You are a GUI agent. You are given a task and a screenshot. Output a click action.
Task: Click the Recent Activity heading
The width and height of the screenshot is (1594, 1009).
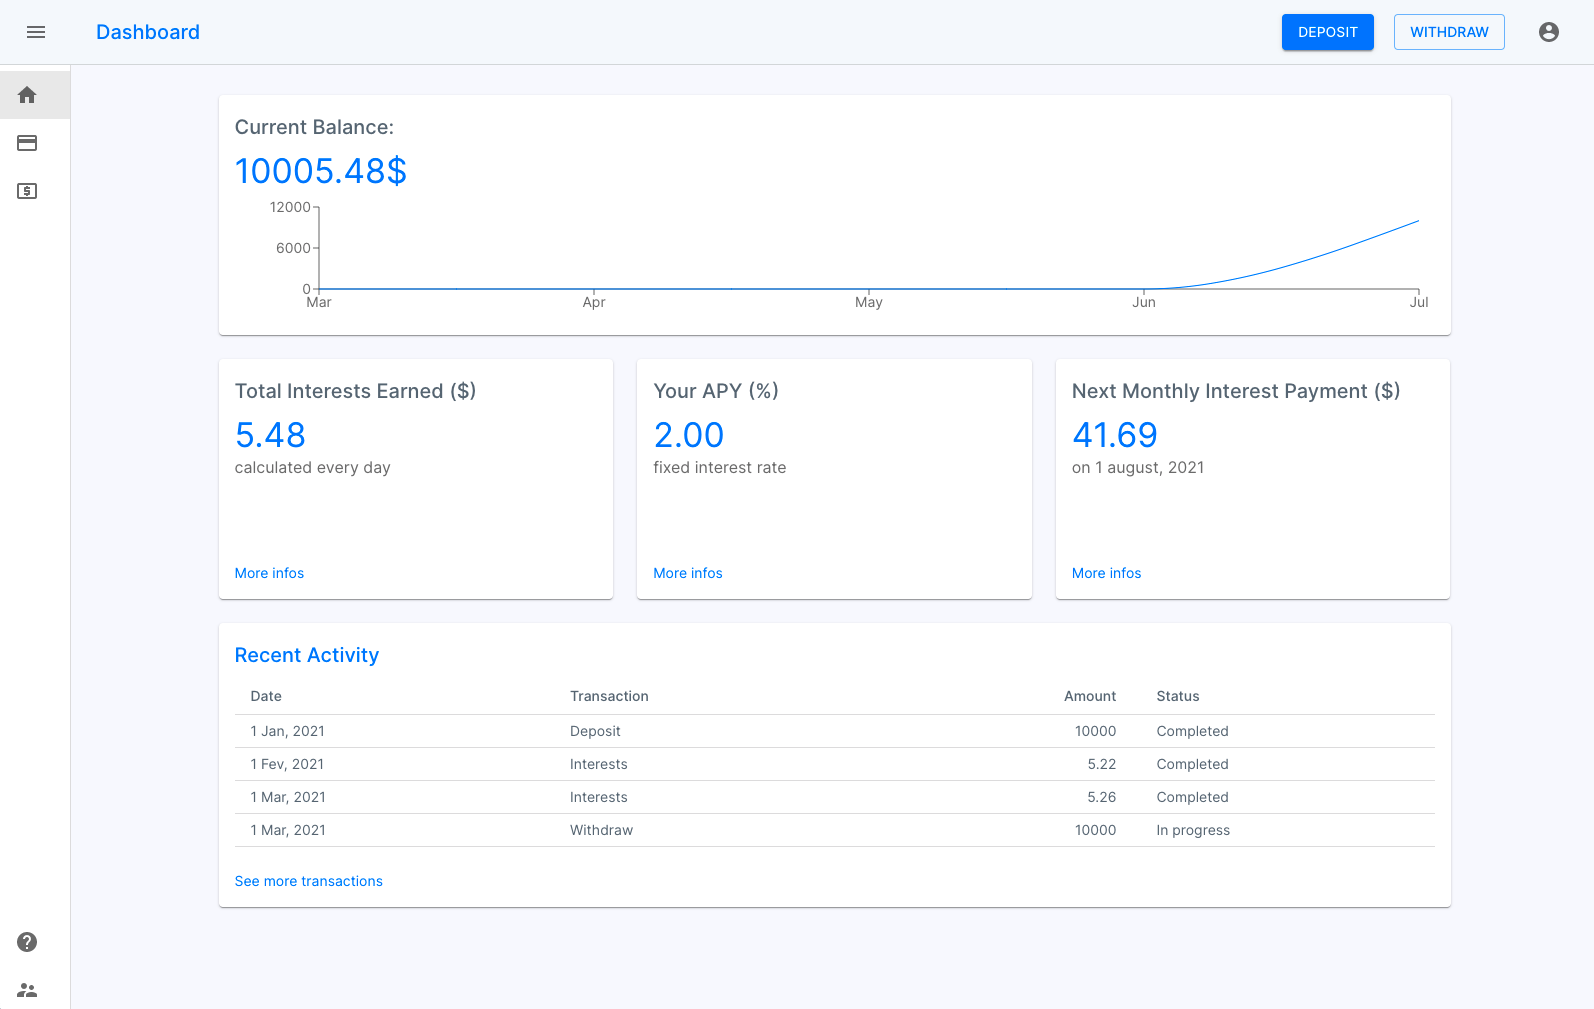point(307,655)
